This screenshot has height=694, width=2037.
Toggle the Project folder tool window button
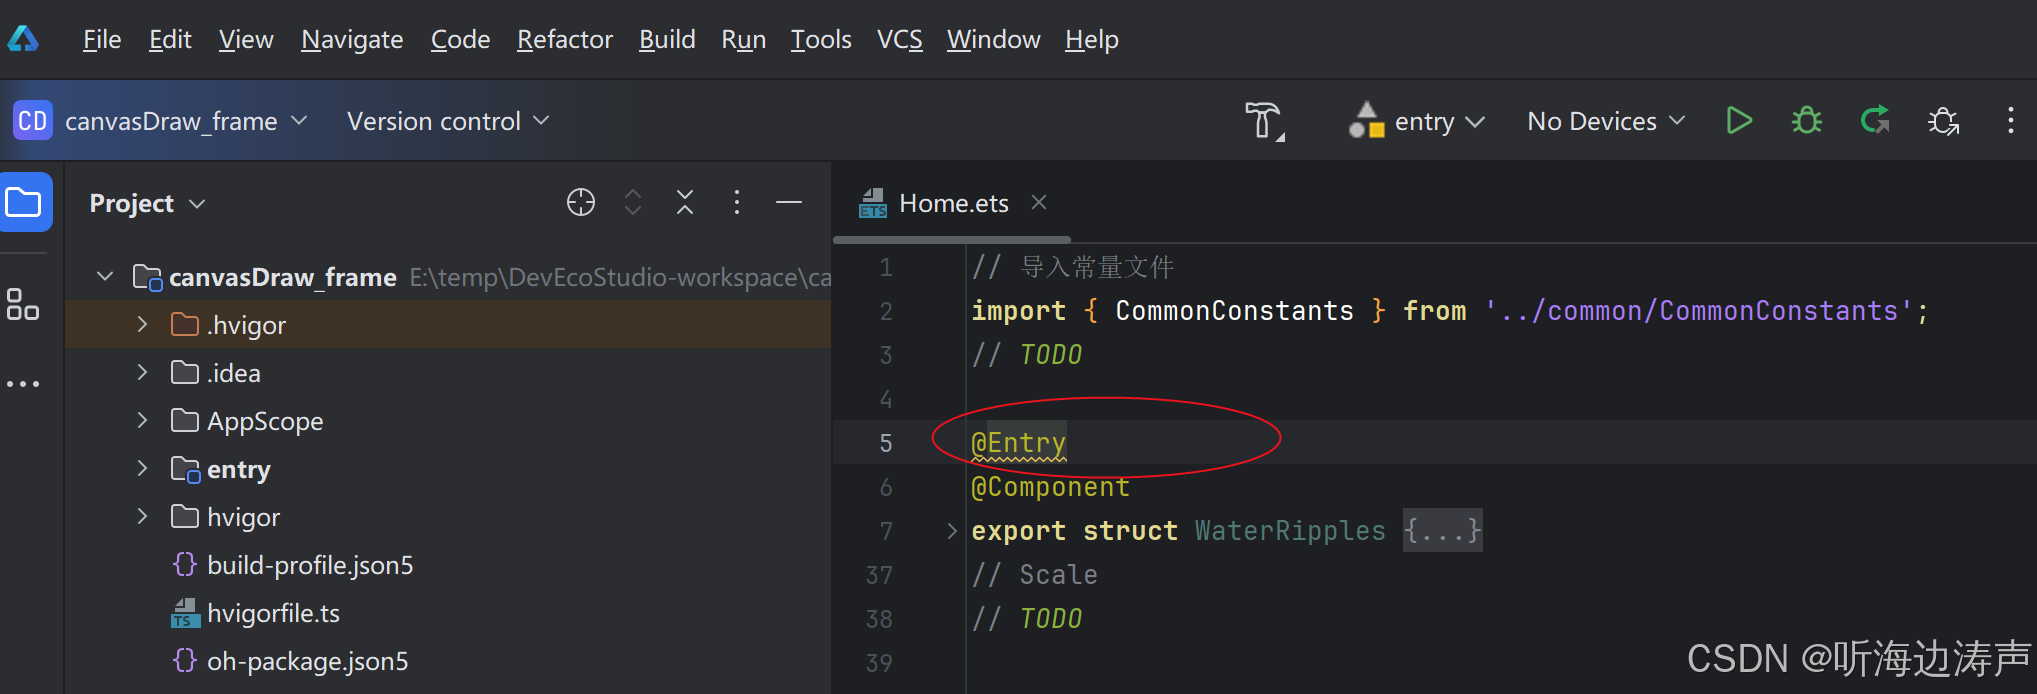(x=24, y=203)
